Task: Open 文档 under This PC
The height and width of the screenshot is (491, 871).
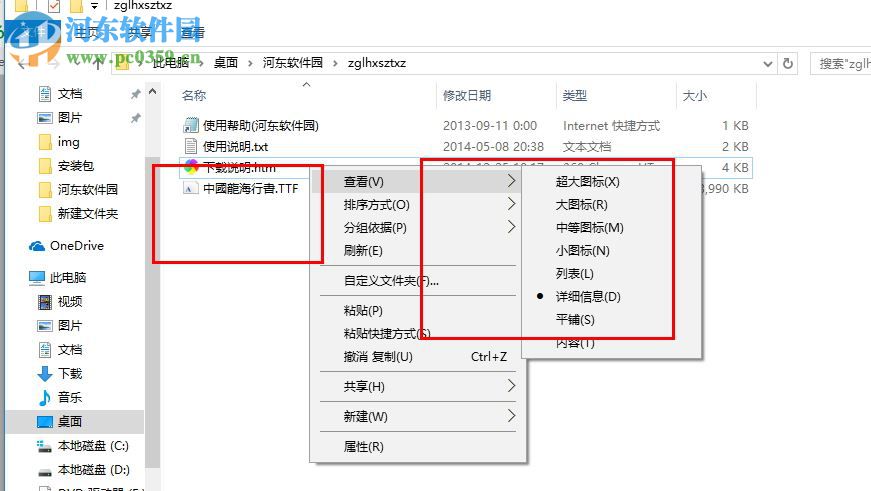Action: tap(69, 349)
